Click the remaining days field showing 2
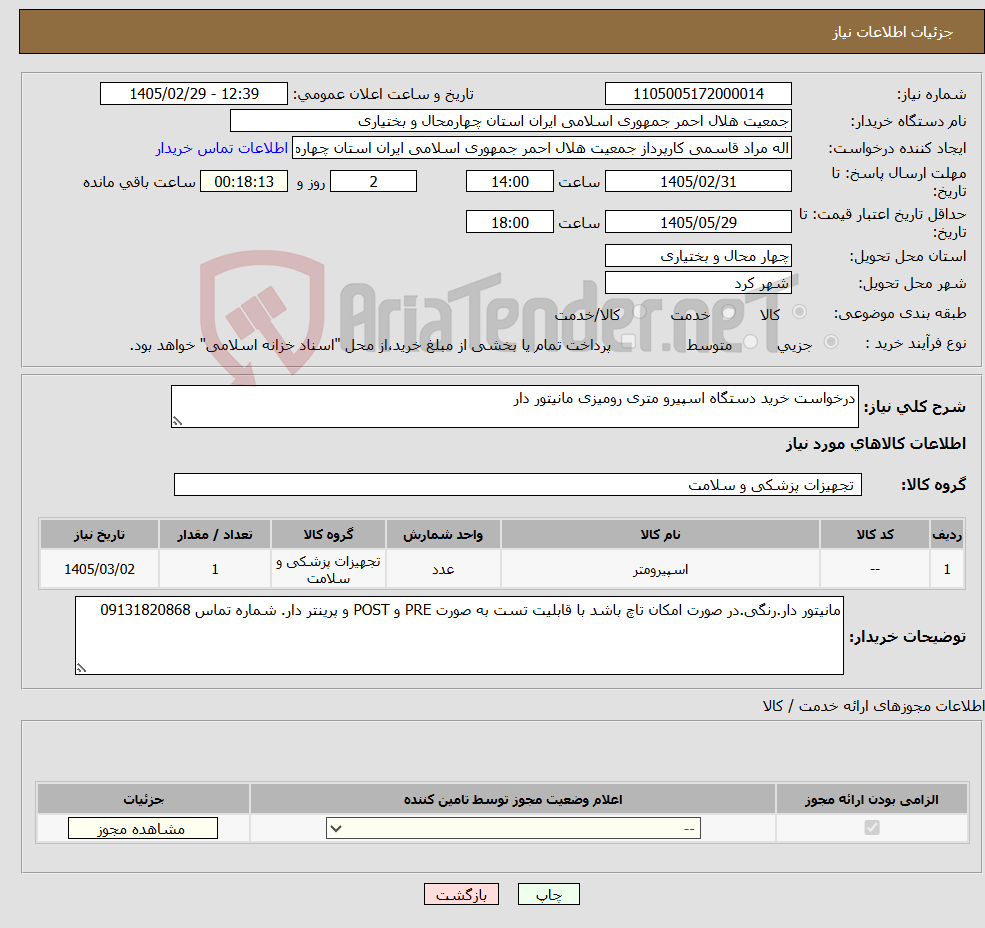Viewport: 985px width, 928px height. pyautogui.click(x=373, y=182)
